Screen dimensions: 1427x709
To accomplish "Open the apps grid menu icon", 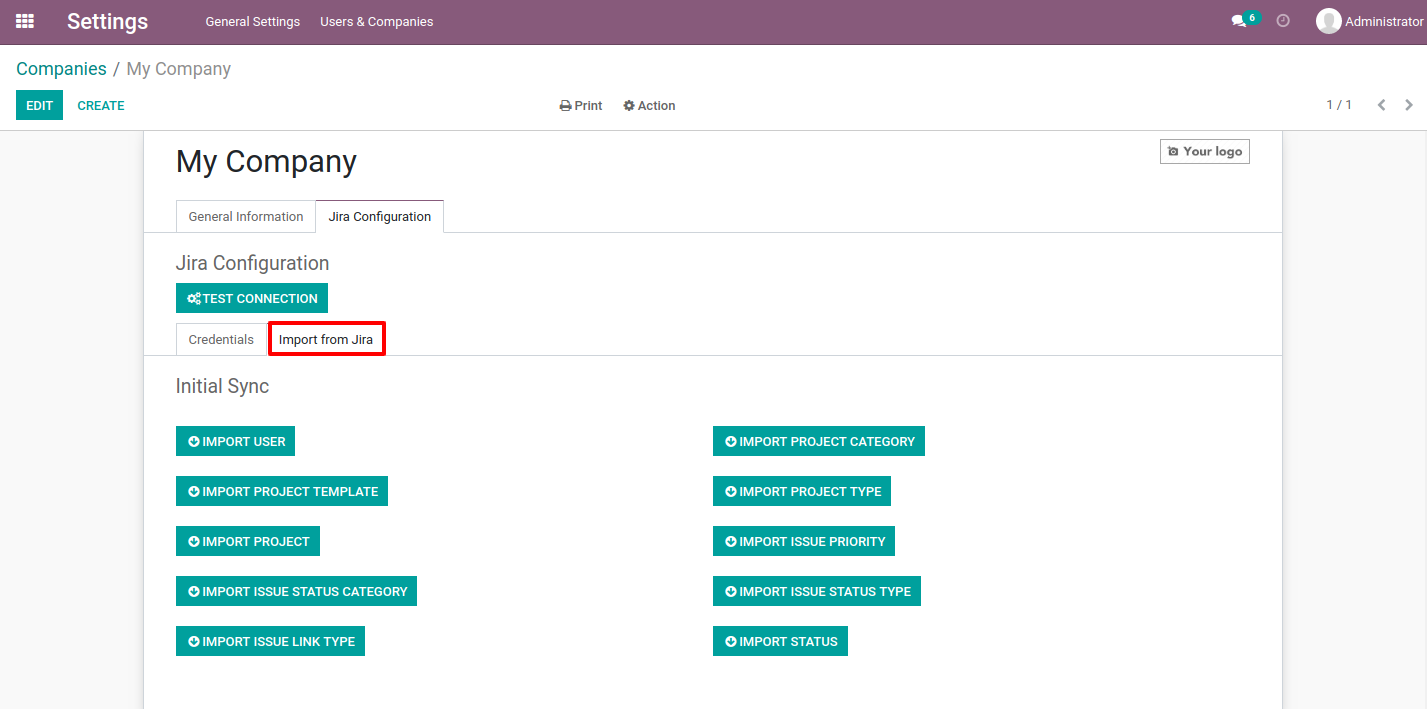I will click(25, 21).
